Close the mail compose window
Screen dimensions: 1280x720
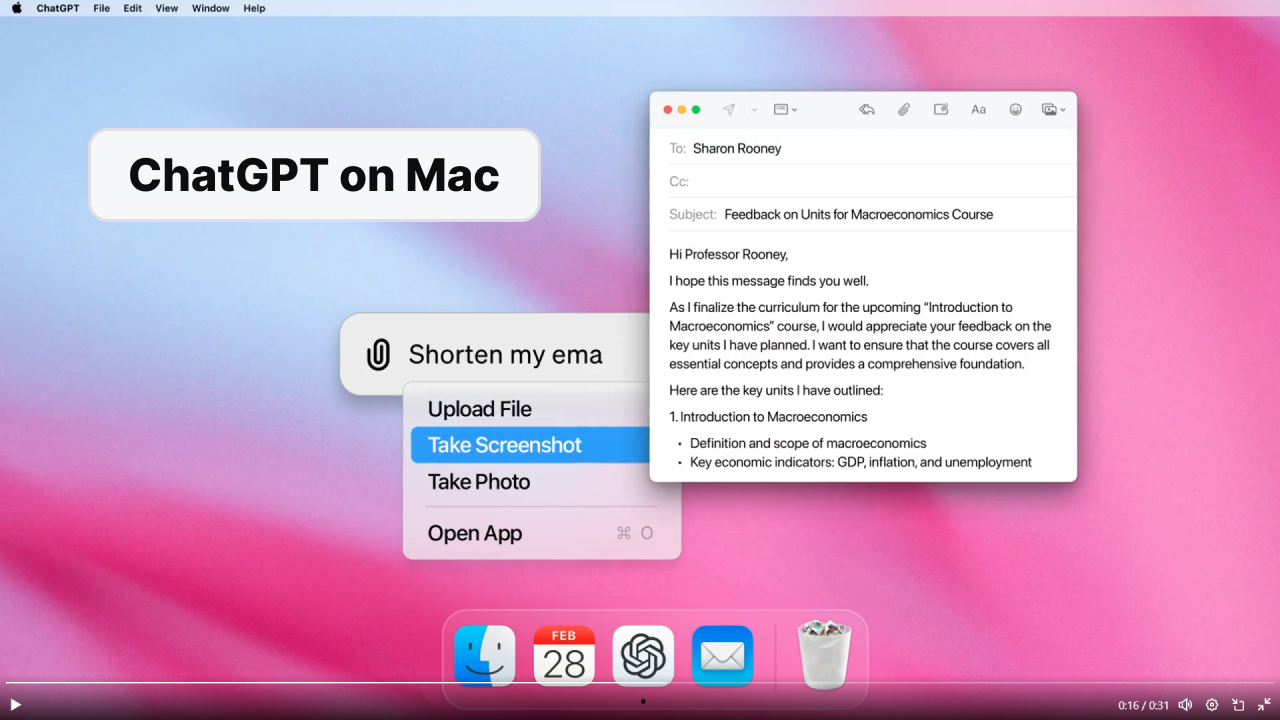pyautogui.click(x=668, y=110)
